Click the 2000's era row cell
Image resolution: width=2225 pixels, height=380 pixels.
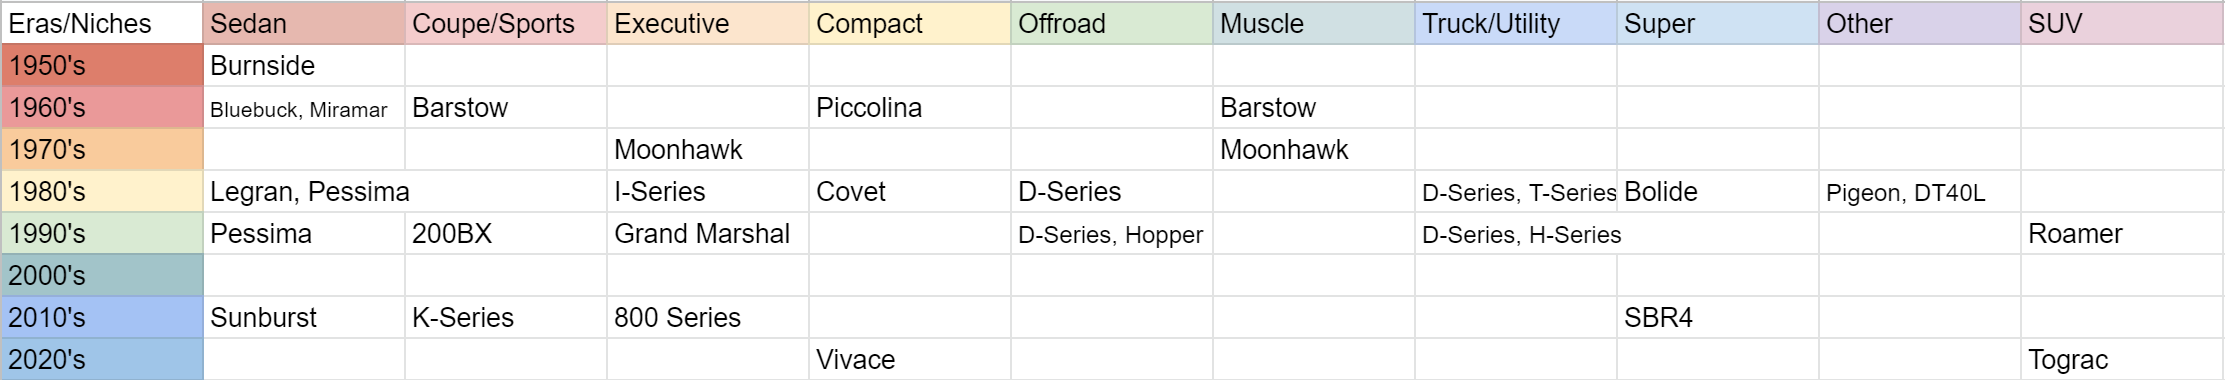coord(102,275)
